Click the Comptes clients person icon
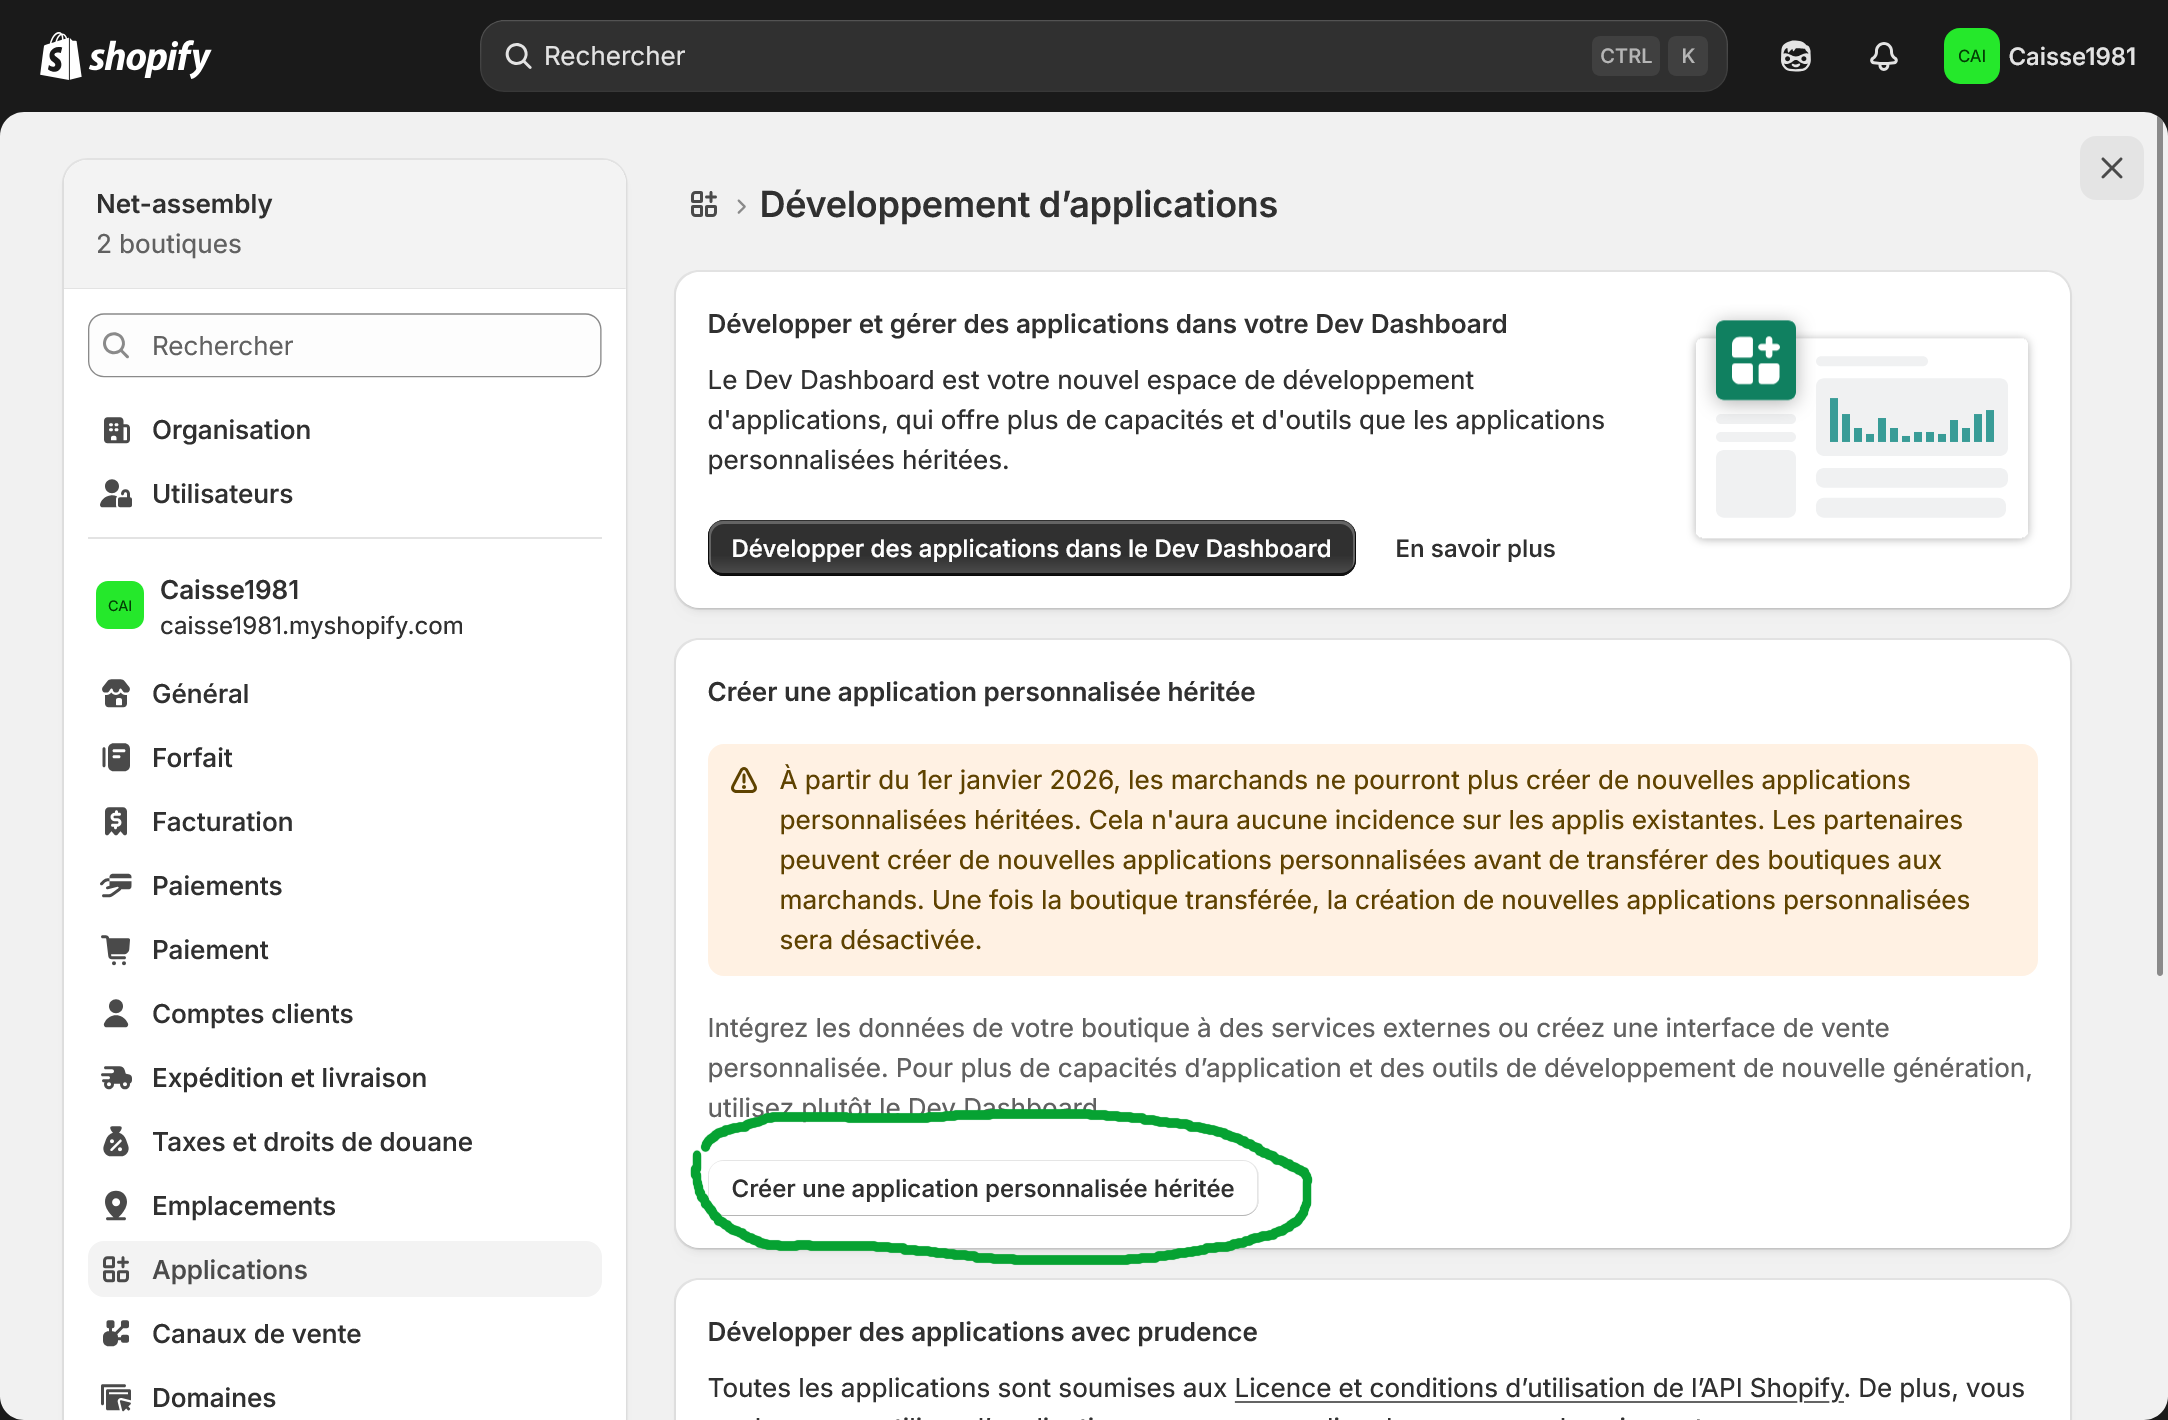Screen dimensions: 2168x1420 click(x=116, y=1014)
